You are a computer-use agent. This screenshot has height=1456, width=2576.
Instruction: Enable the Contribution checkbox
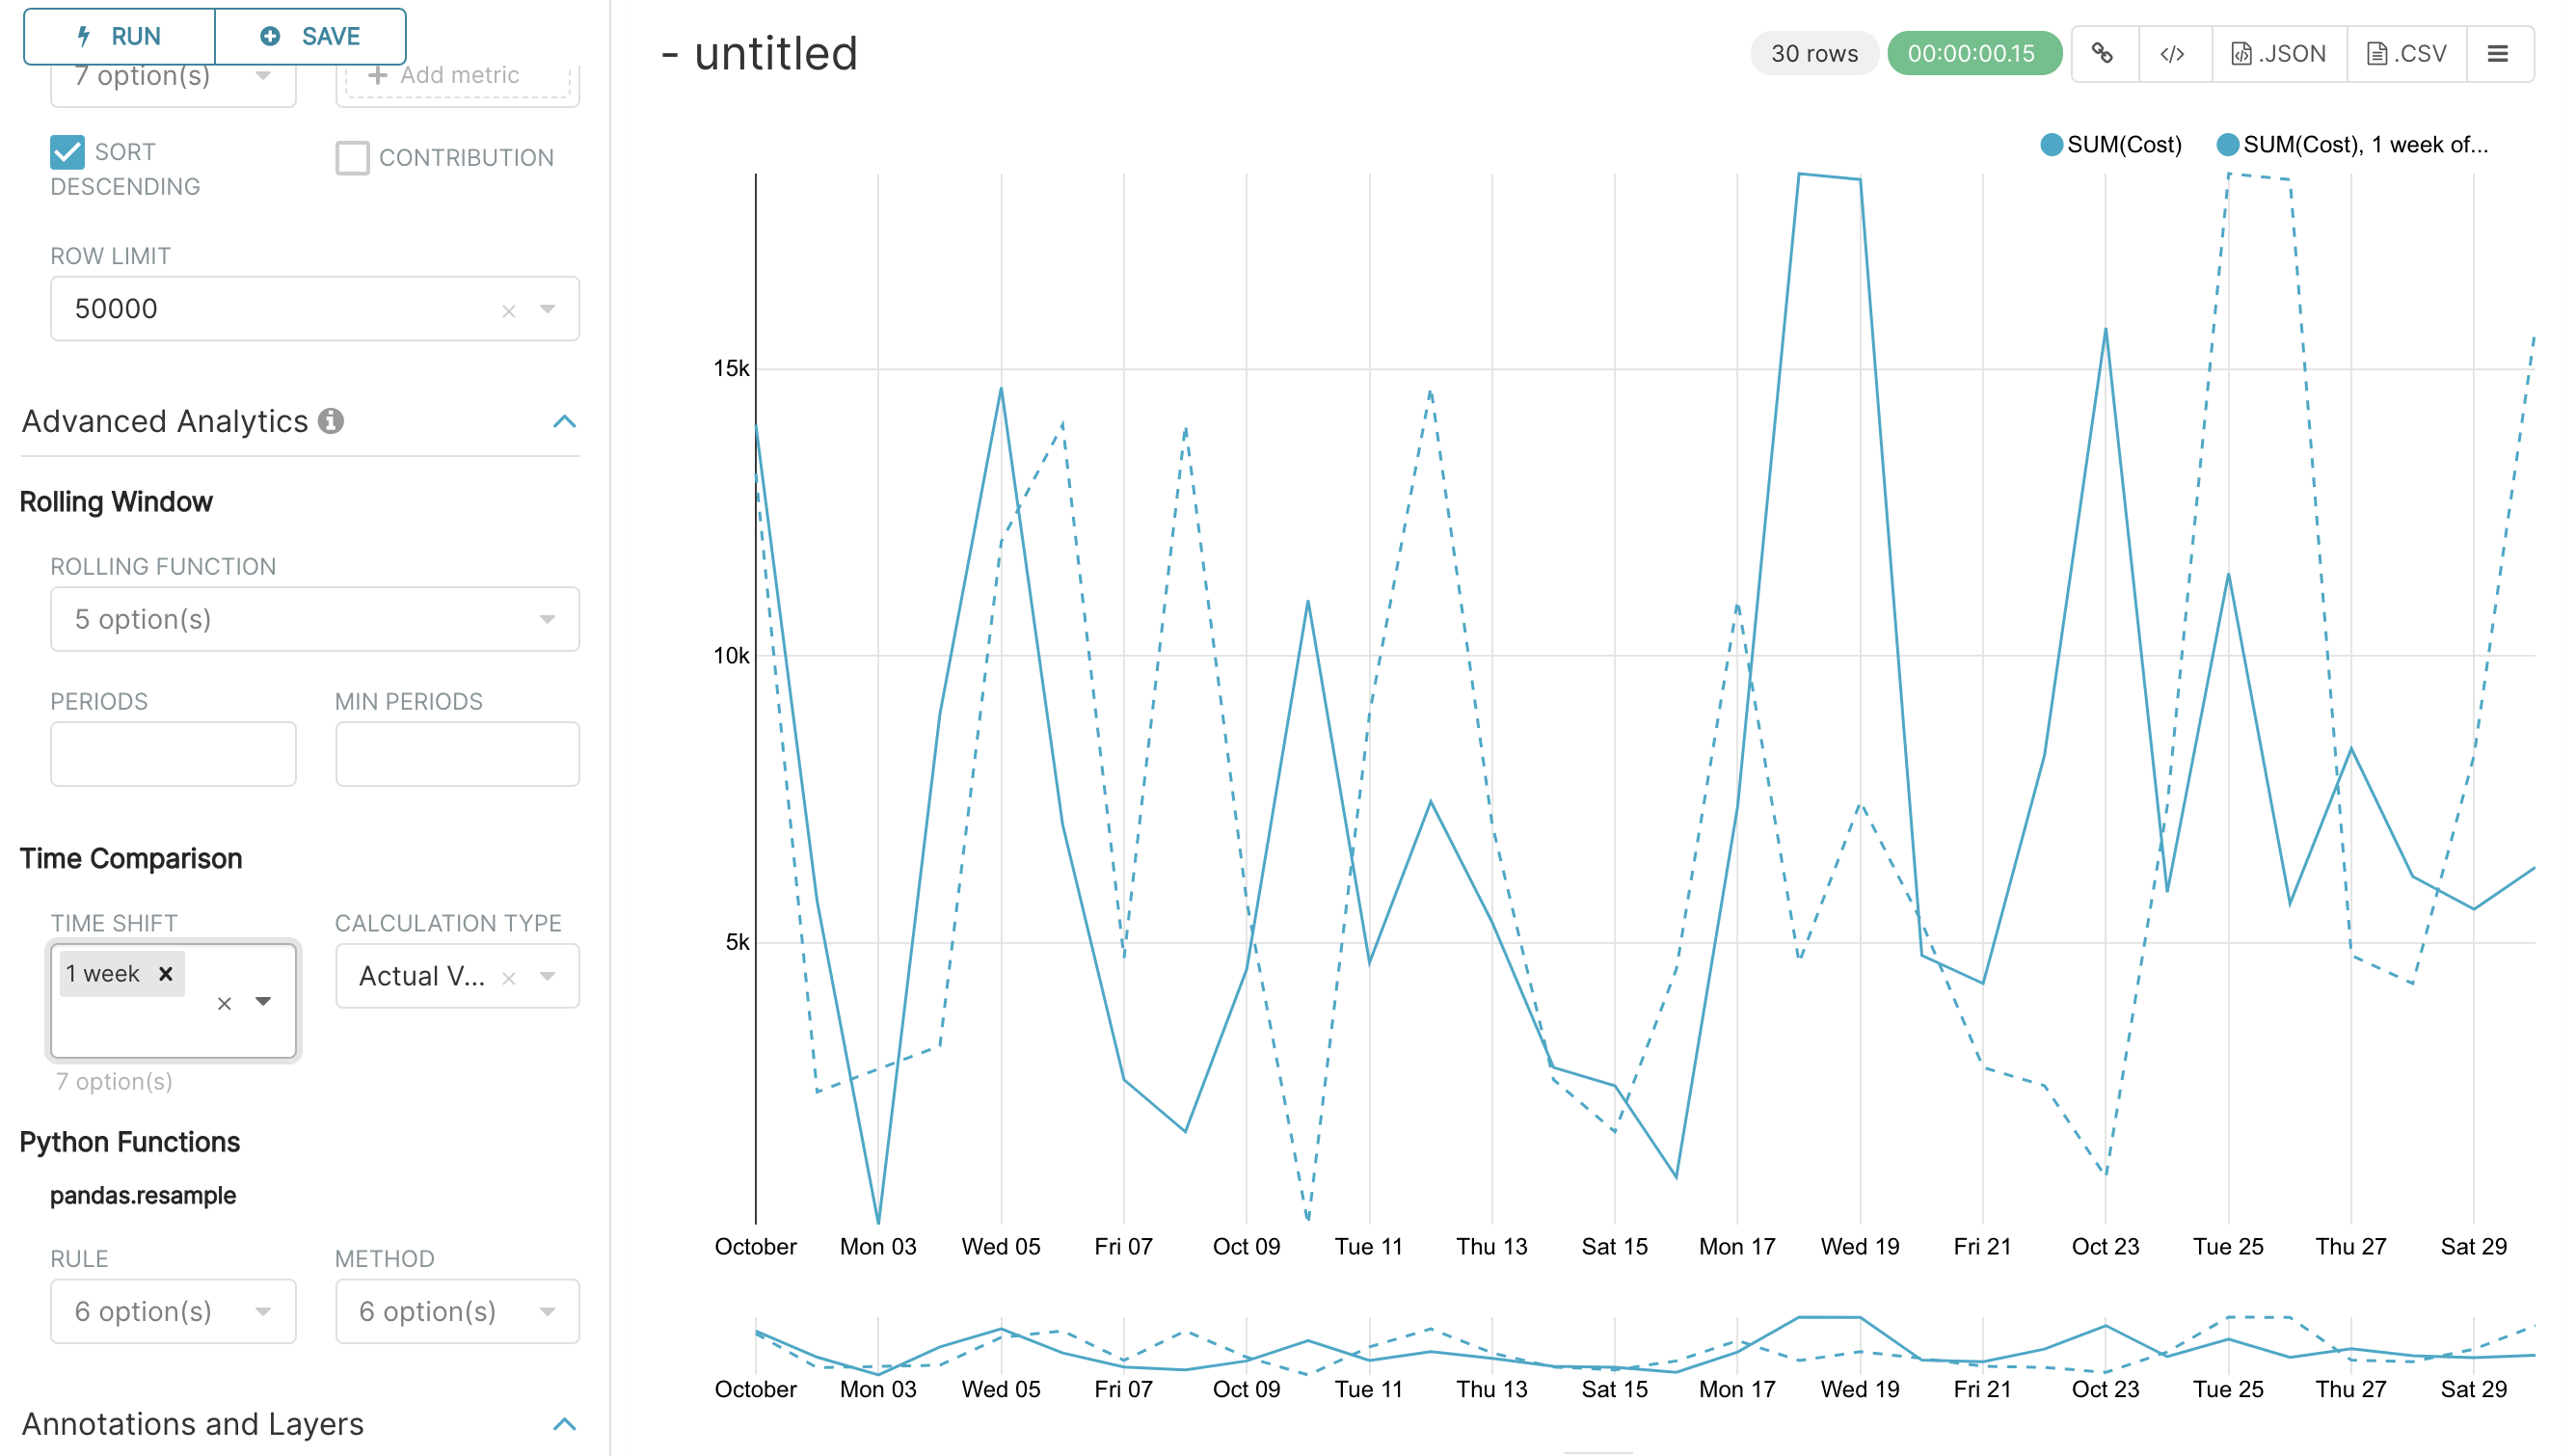point(352,158)
